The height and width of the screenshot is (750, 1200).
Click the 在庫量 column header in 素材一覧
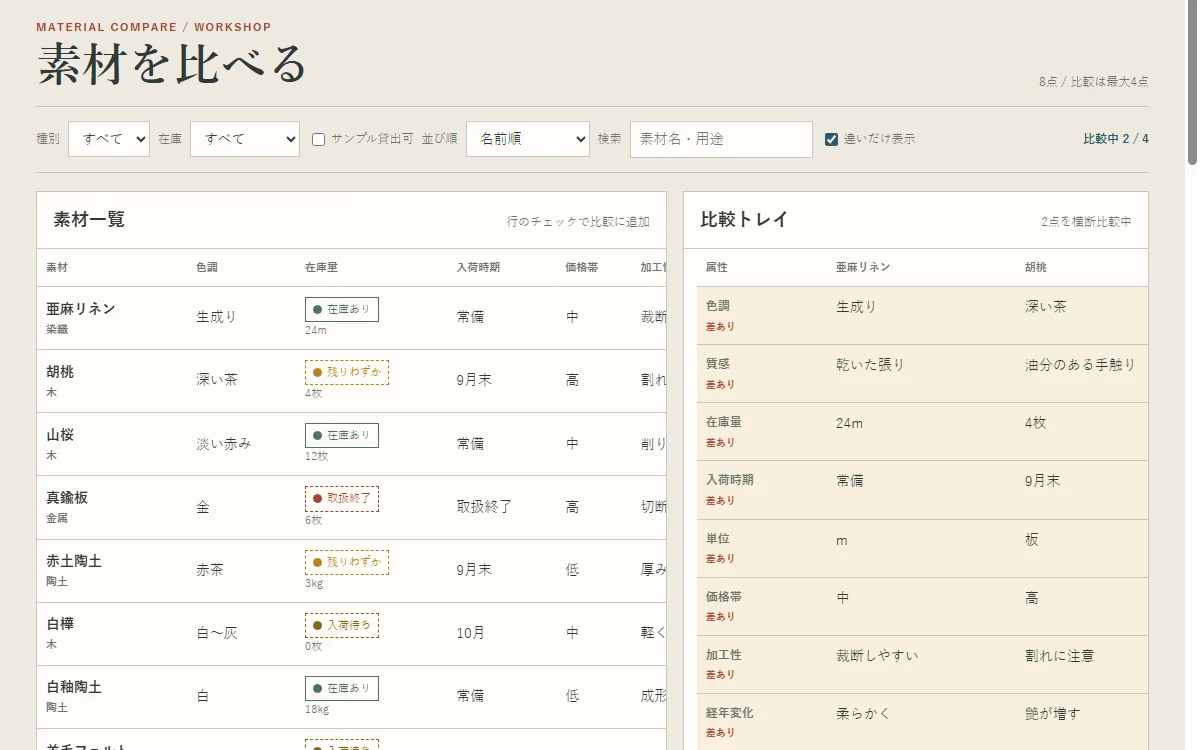coord(321,267)
